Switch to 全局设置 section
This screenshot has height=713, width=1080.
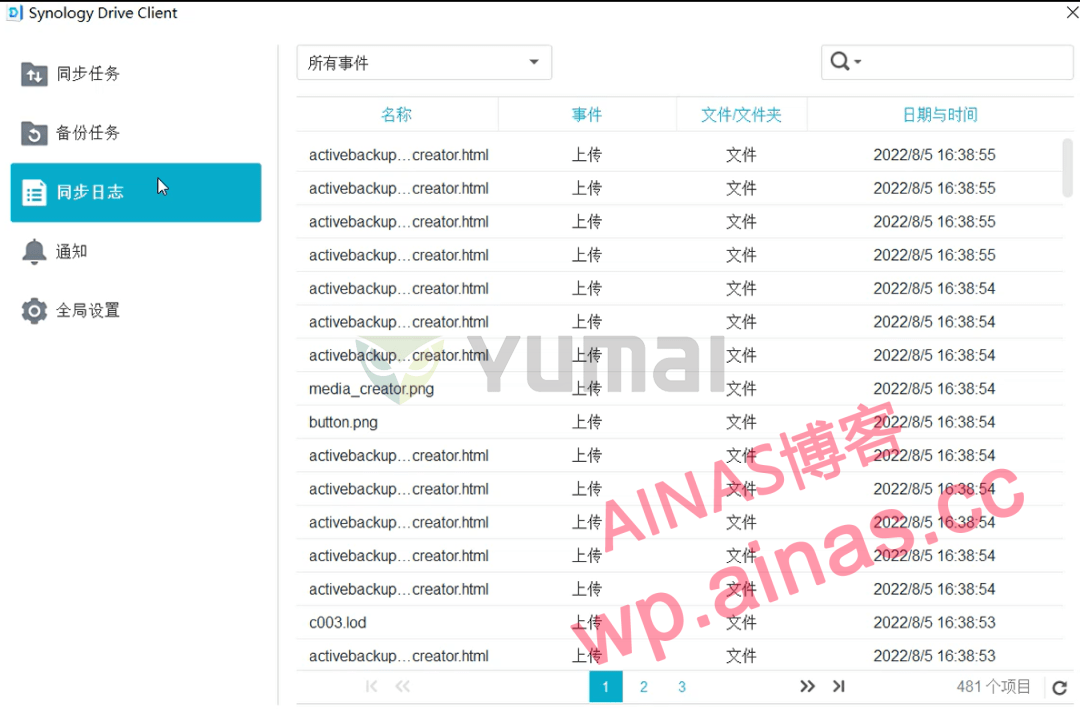coord(136,311)
